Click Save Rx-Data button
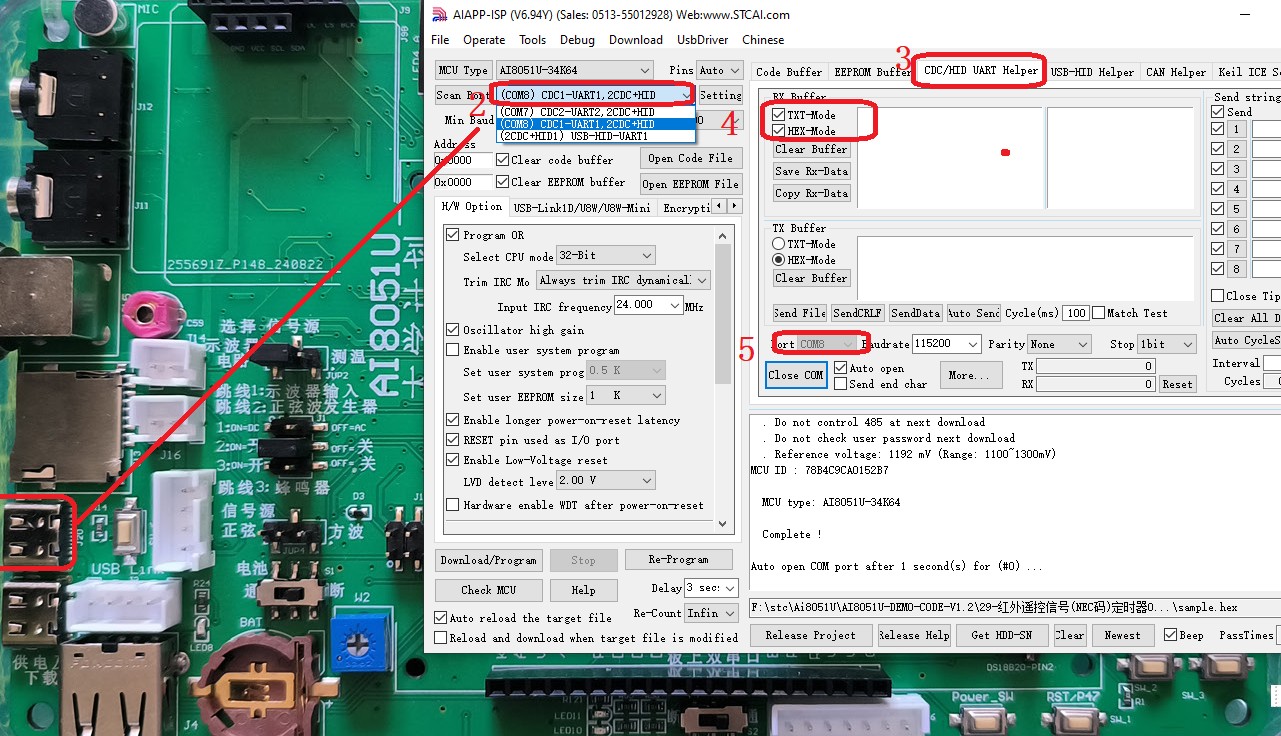The image size is (1281, 736). 811,171
